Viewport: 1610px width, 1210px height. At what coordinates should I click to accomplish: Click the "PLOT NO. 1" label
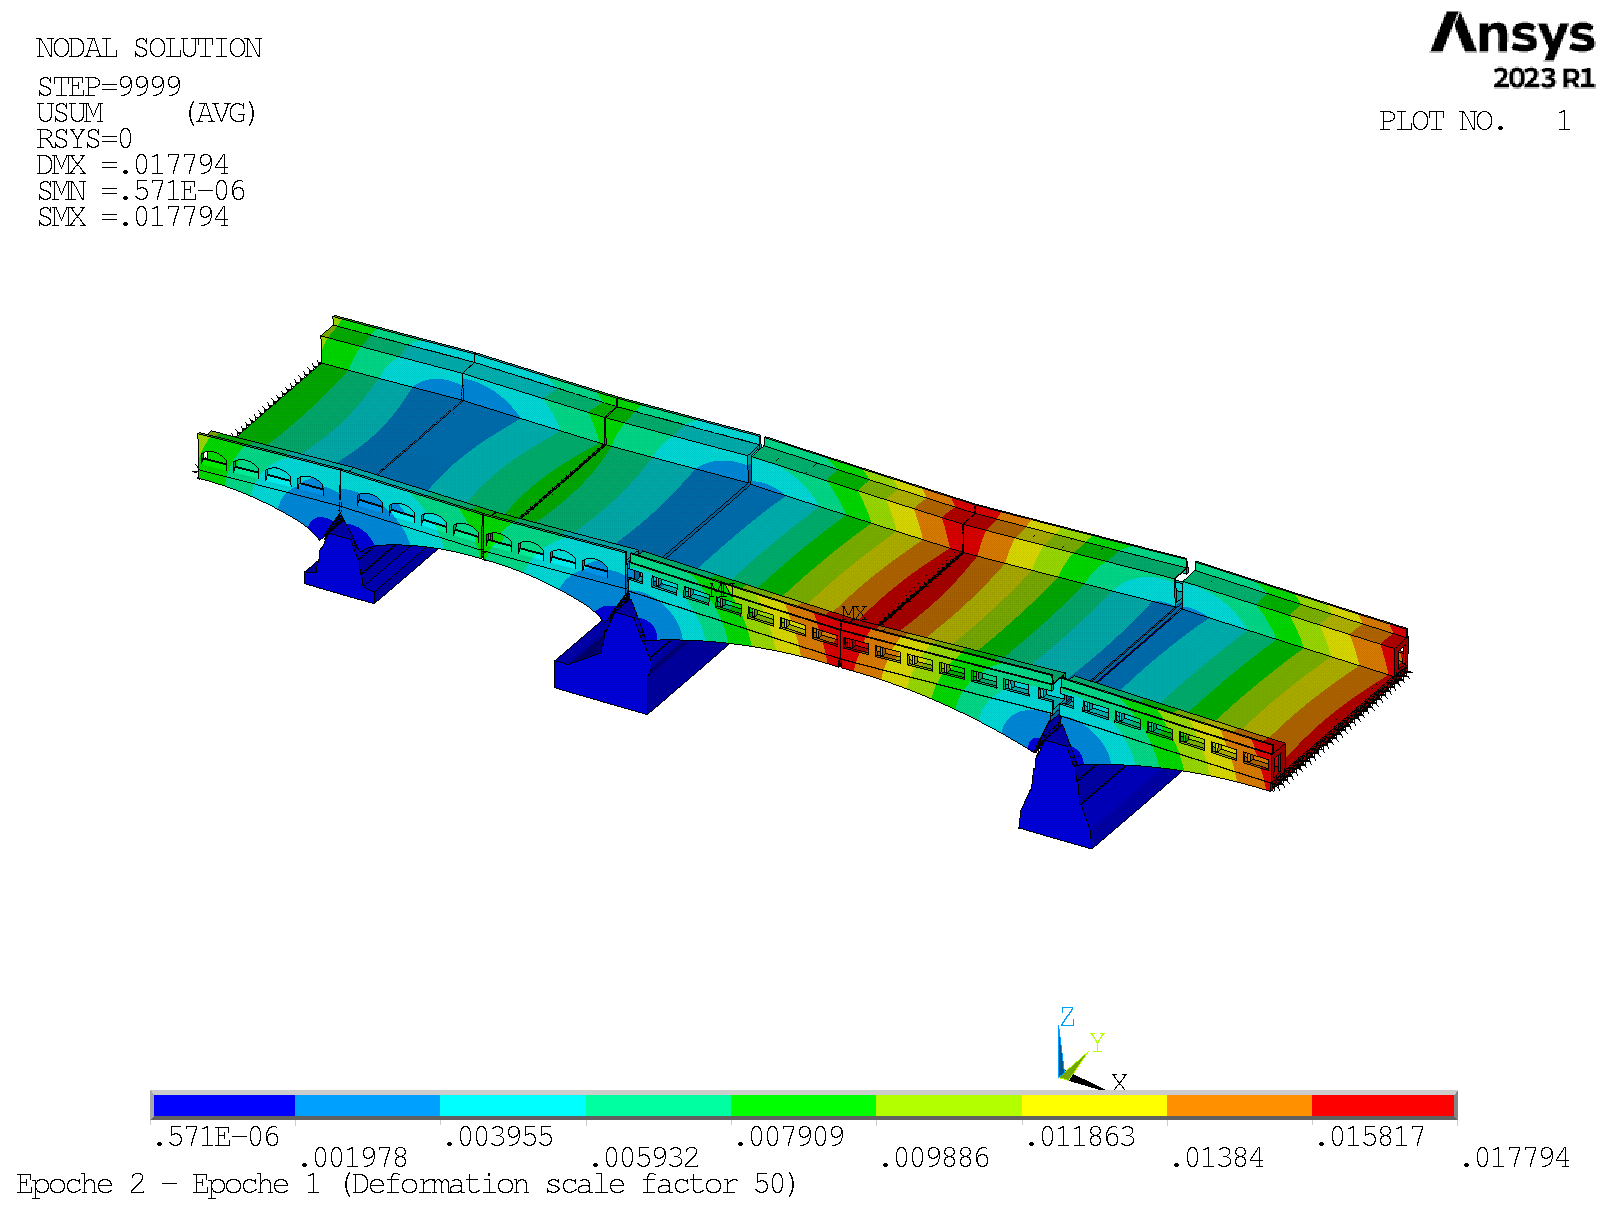click(1475, 121)
